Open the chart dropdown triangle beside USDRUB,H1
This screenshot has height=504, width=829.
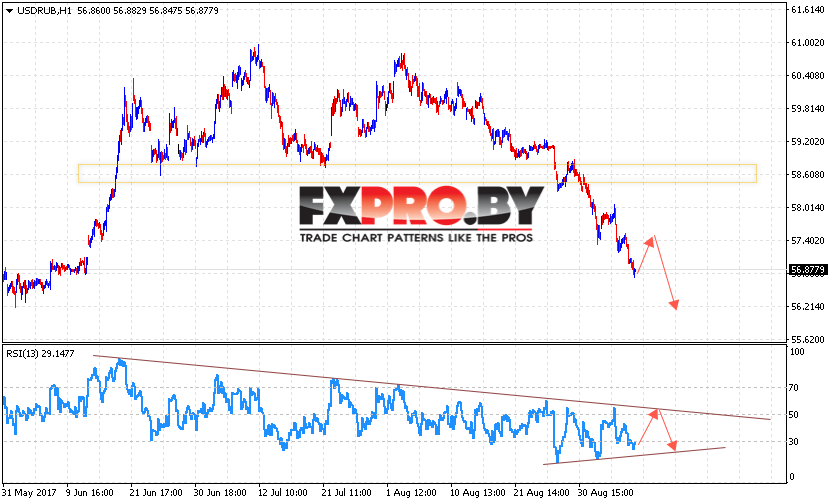coord(9,11)
